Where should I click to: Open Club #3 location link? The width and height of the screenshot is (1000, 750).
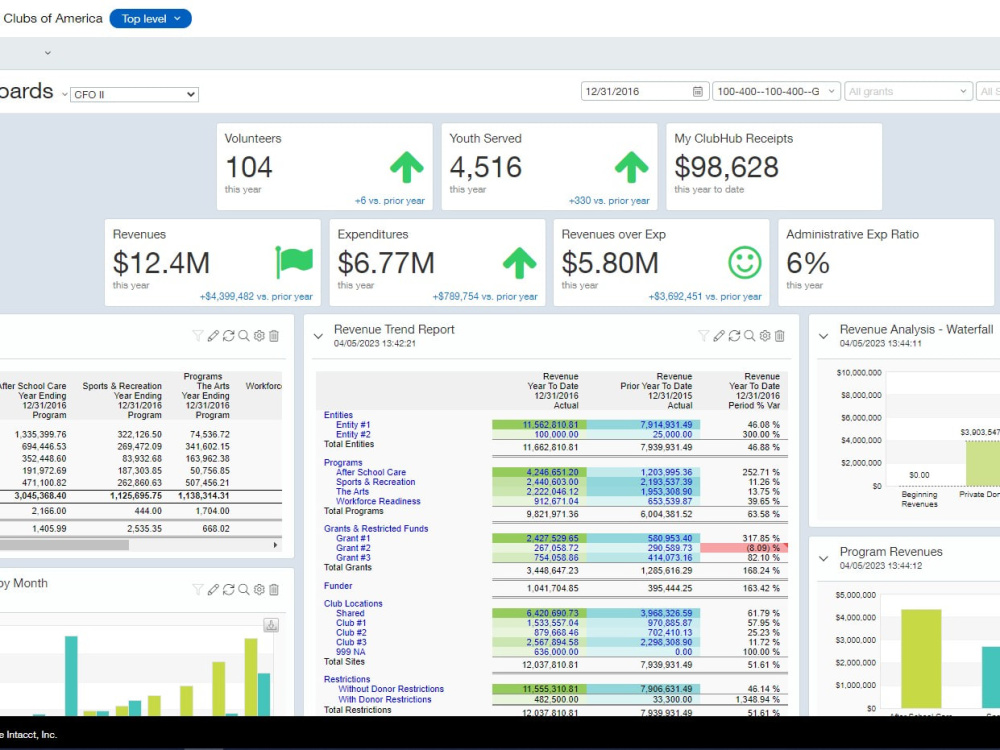pos(351,642)
